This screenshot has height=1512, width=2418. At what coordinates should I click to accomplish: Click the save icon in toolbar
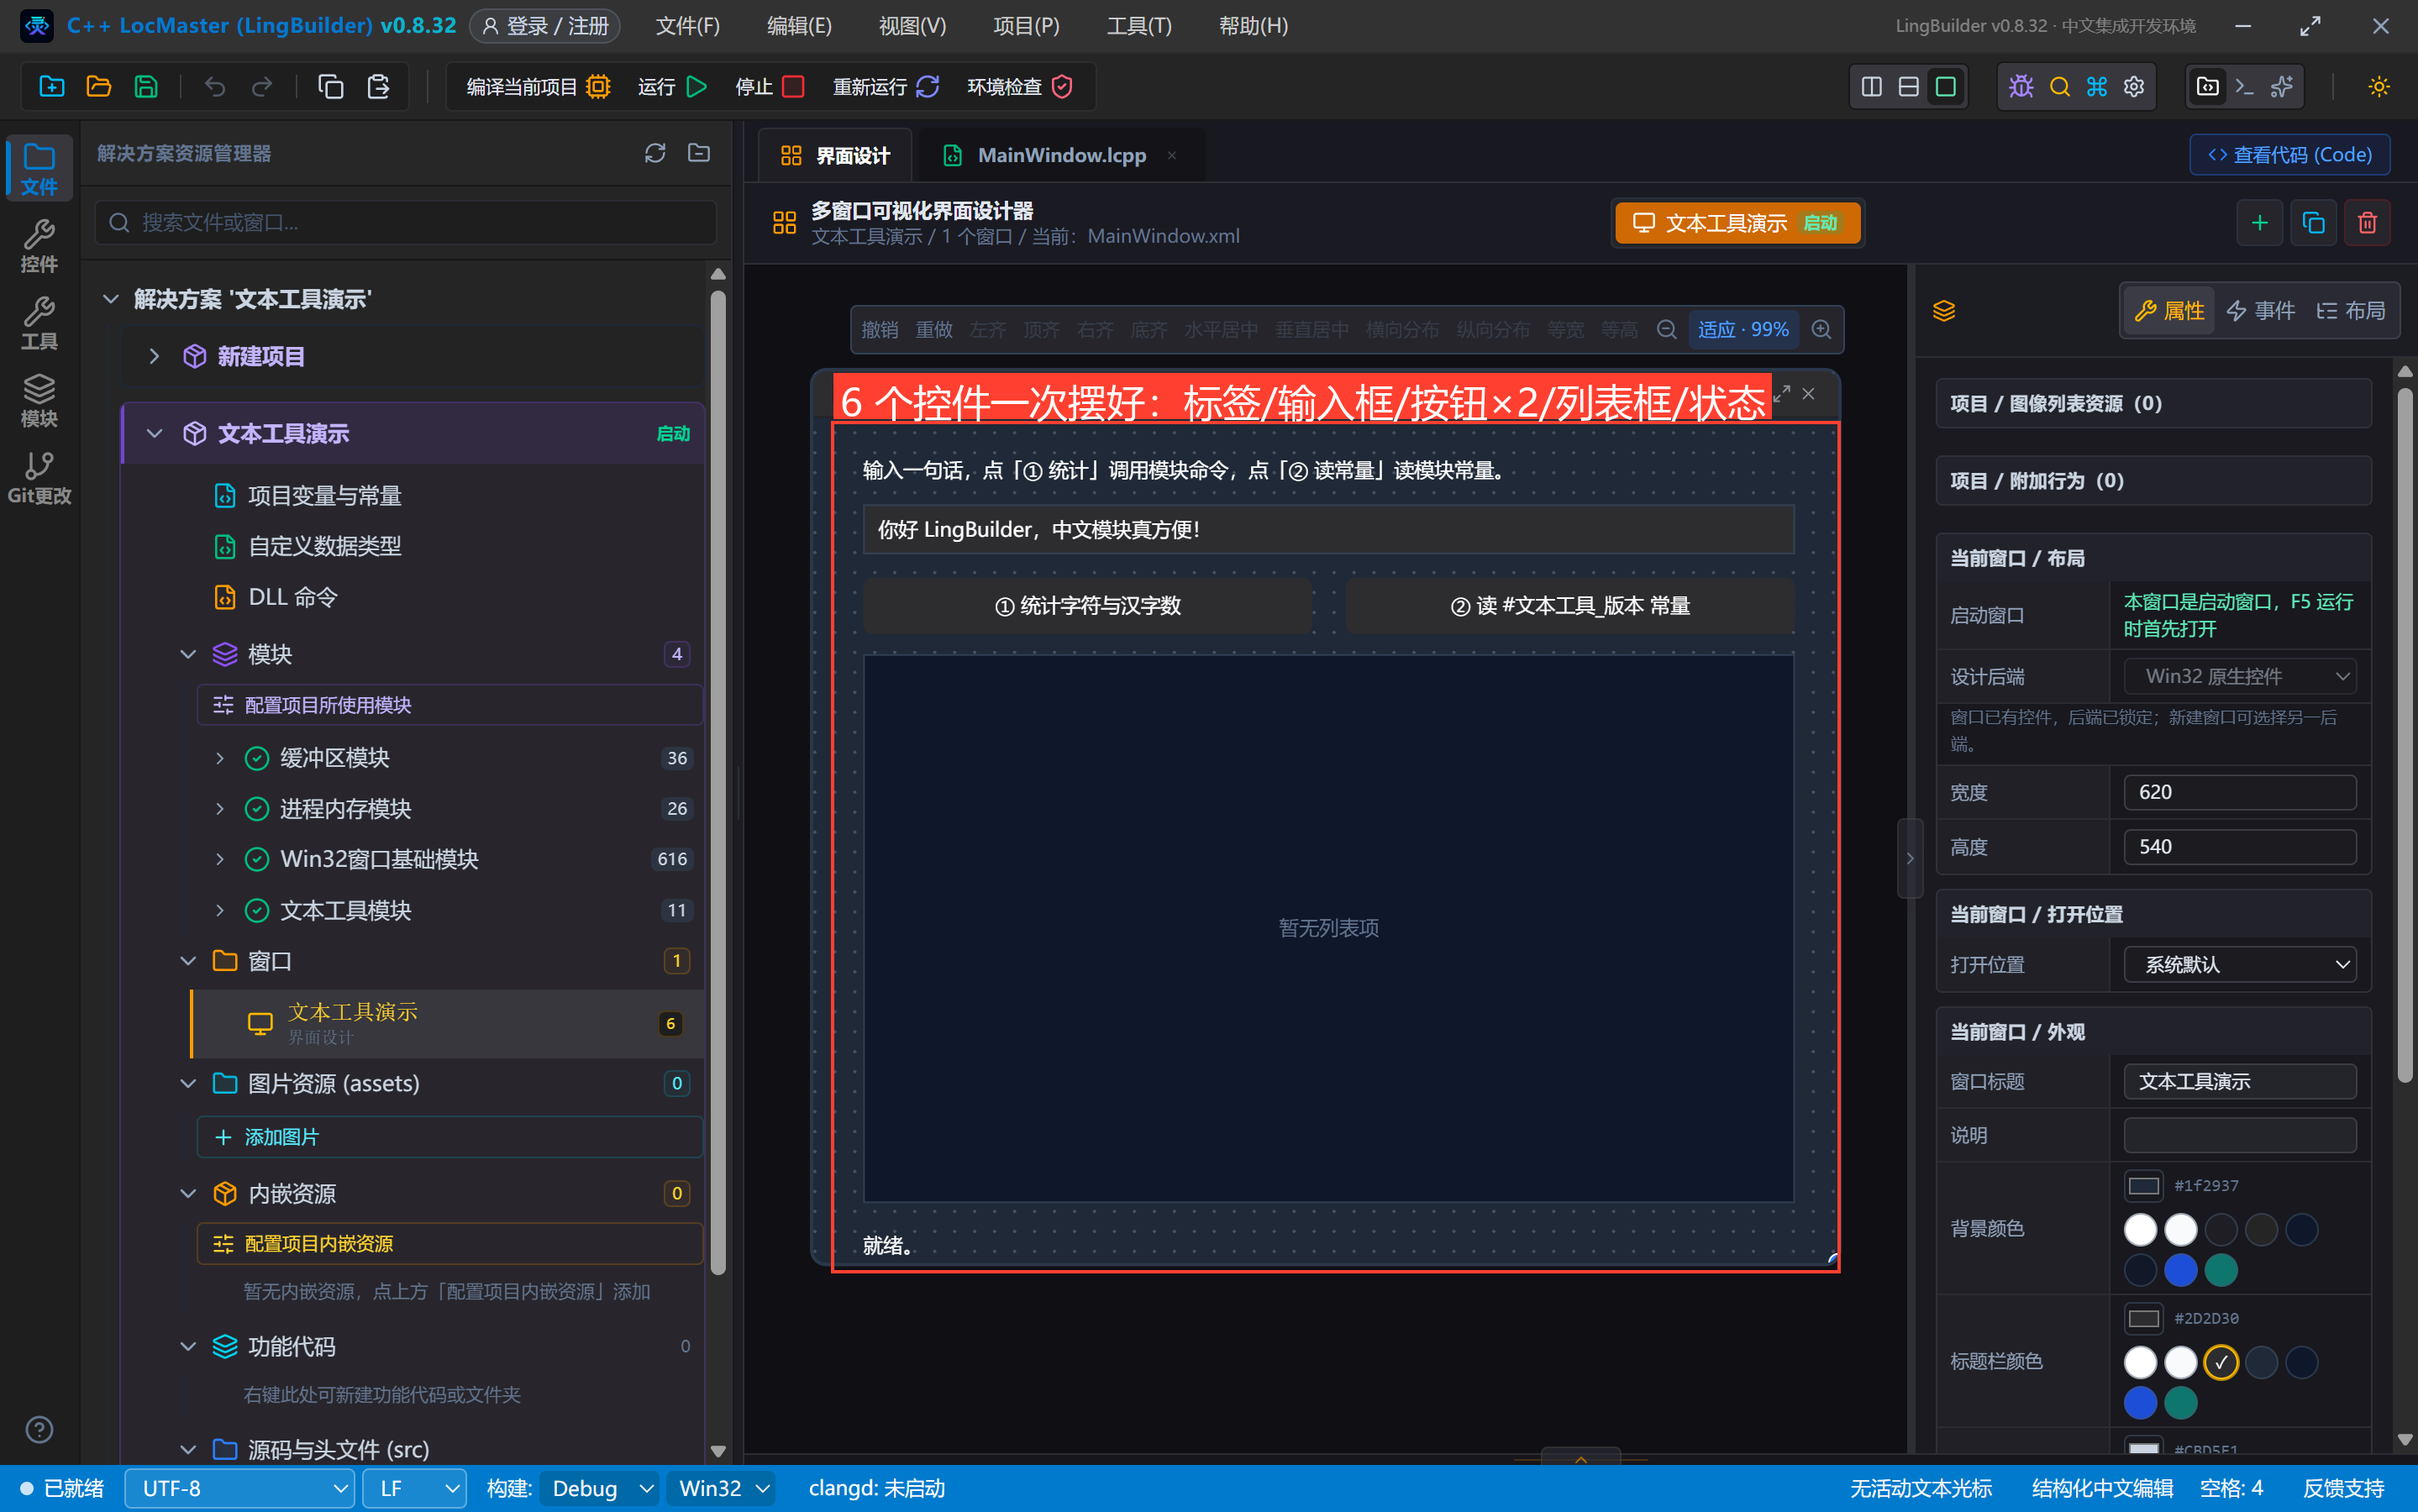click(146, 87)
